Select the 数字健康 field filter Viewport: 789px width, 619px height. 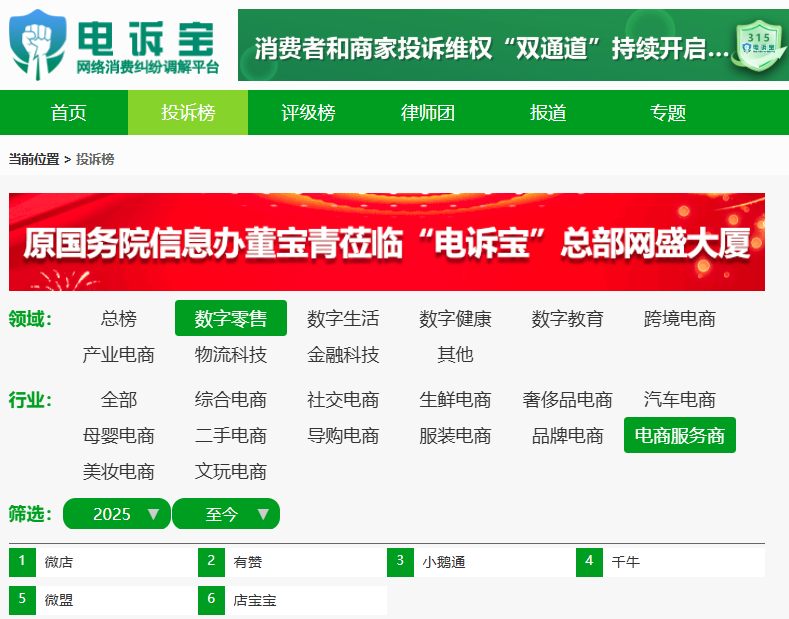455,319
